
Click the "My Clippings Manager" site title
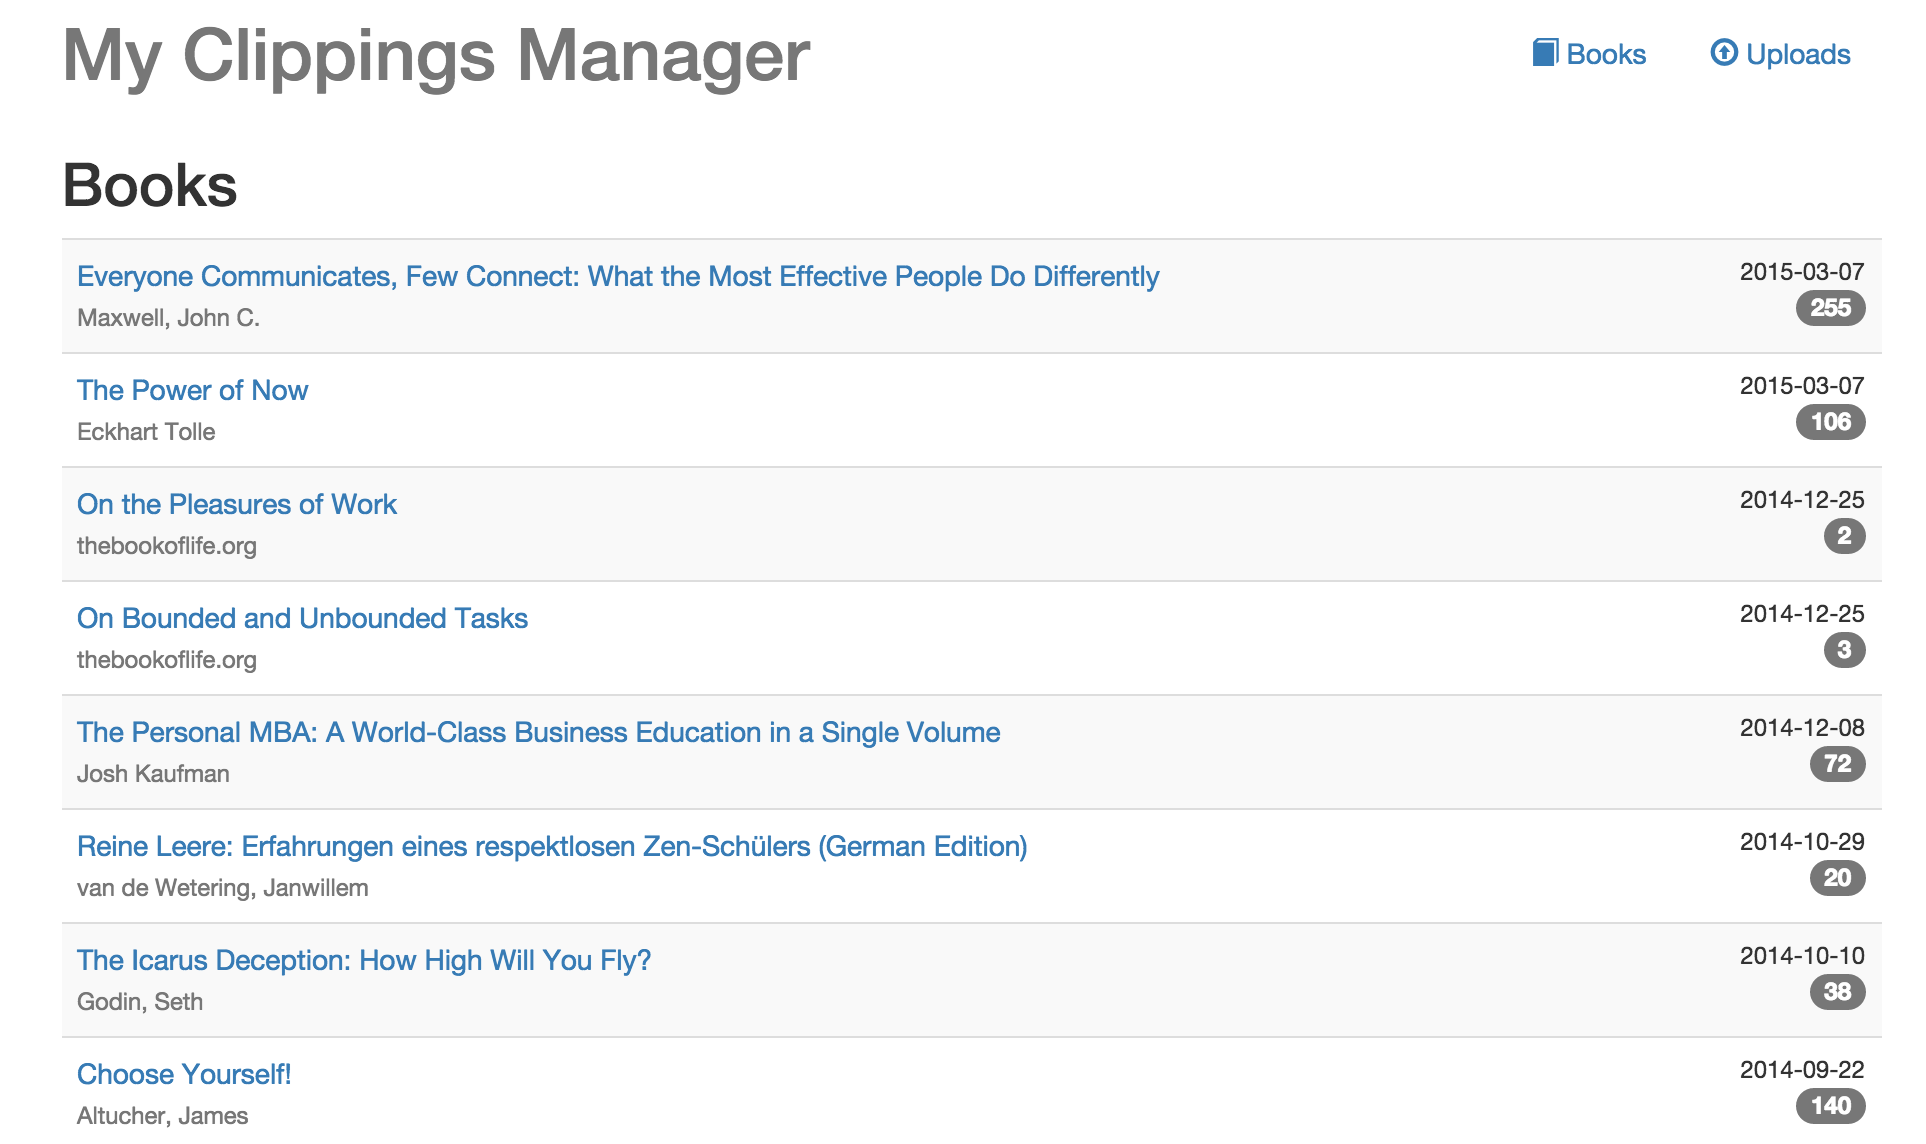[436, 56]
